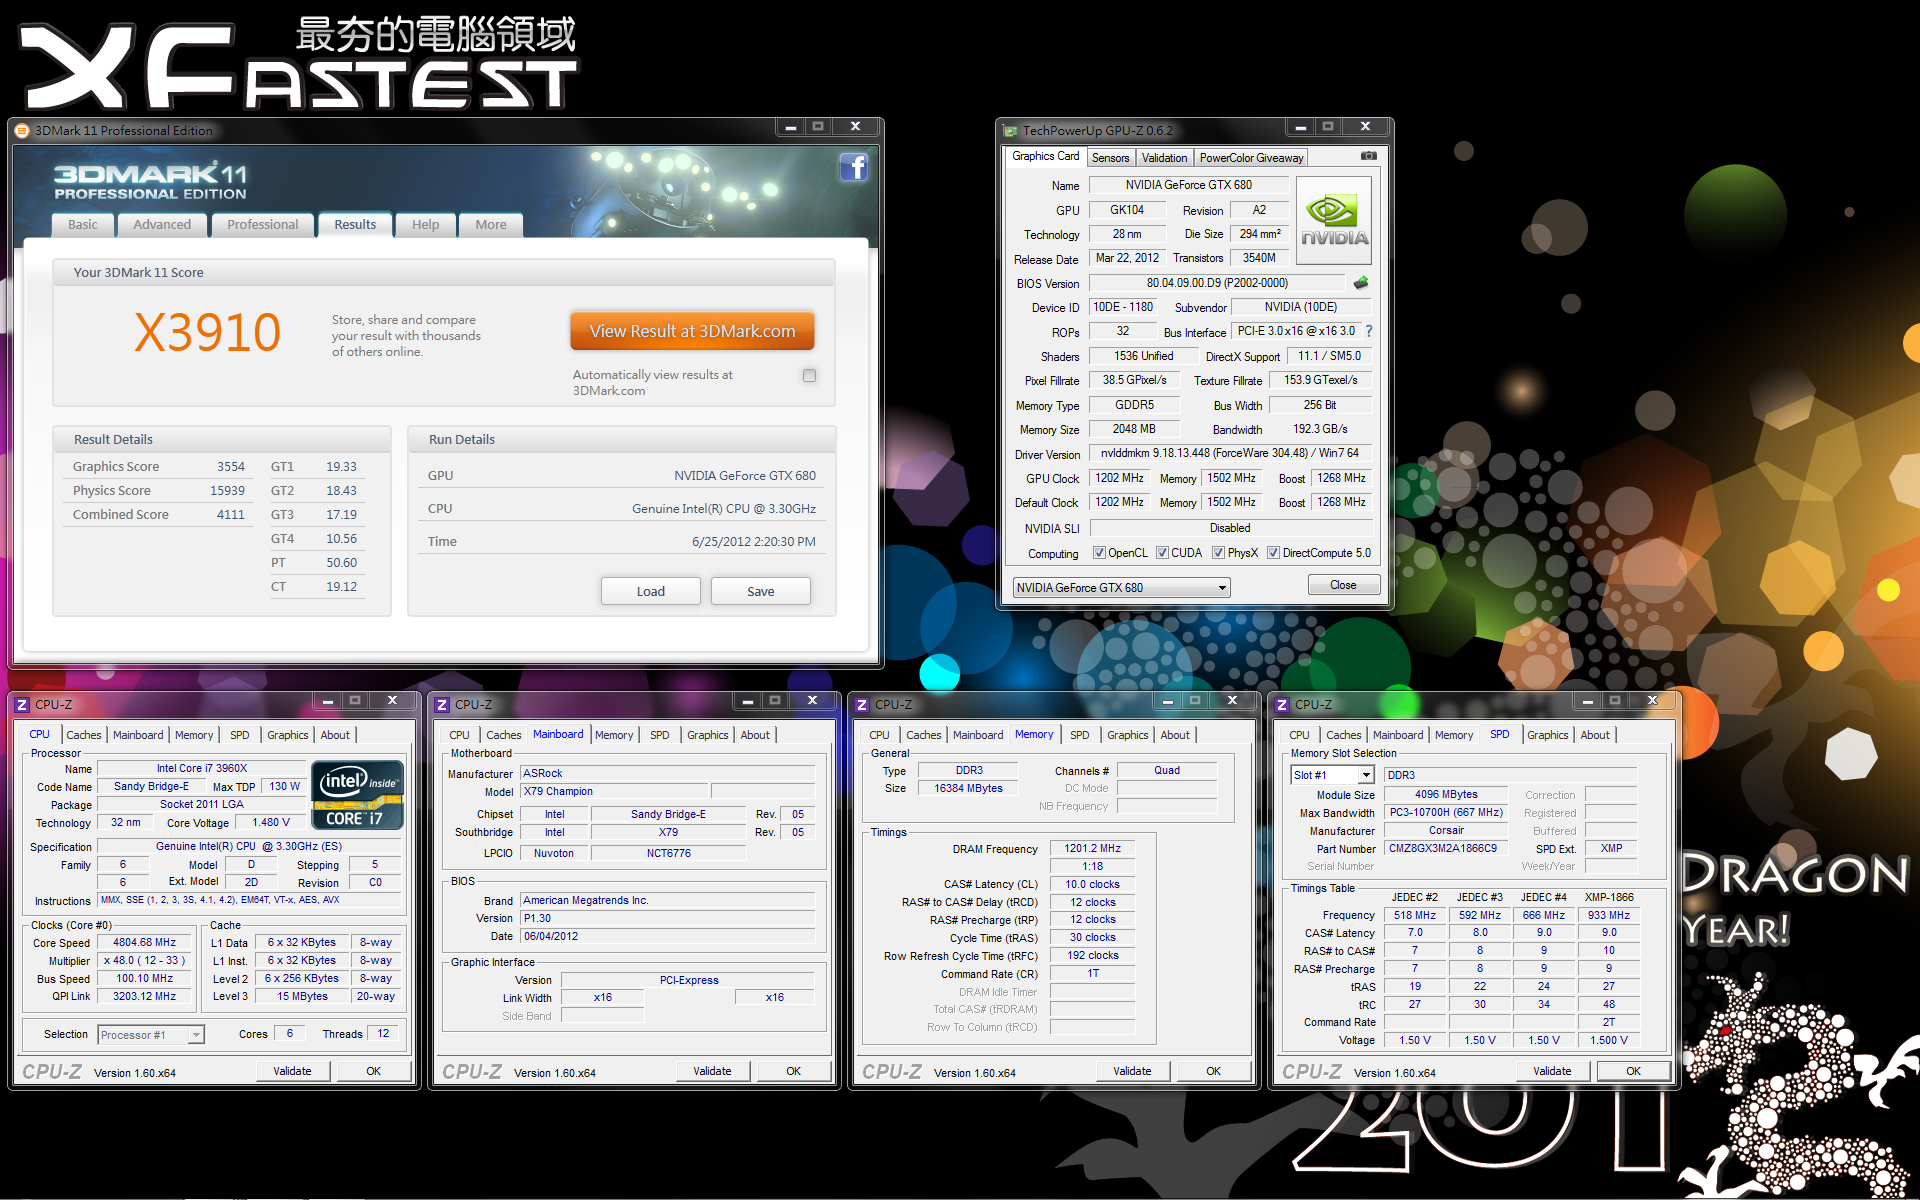The image size is (1920, 1200).
Task: Click the first CPU-Z window's title icon
Action: point(23,704)
